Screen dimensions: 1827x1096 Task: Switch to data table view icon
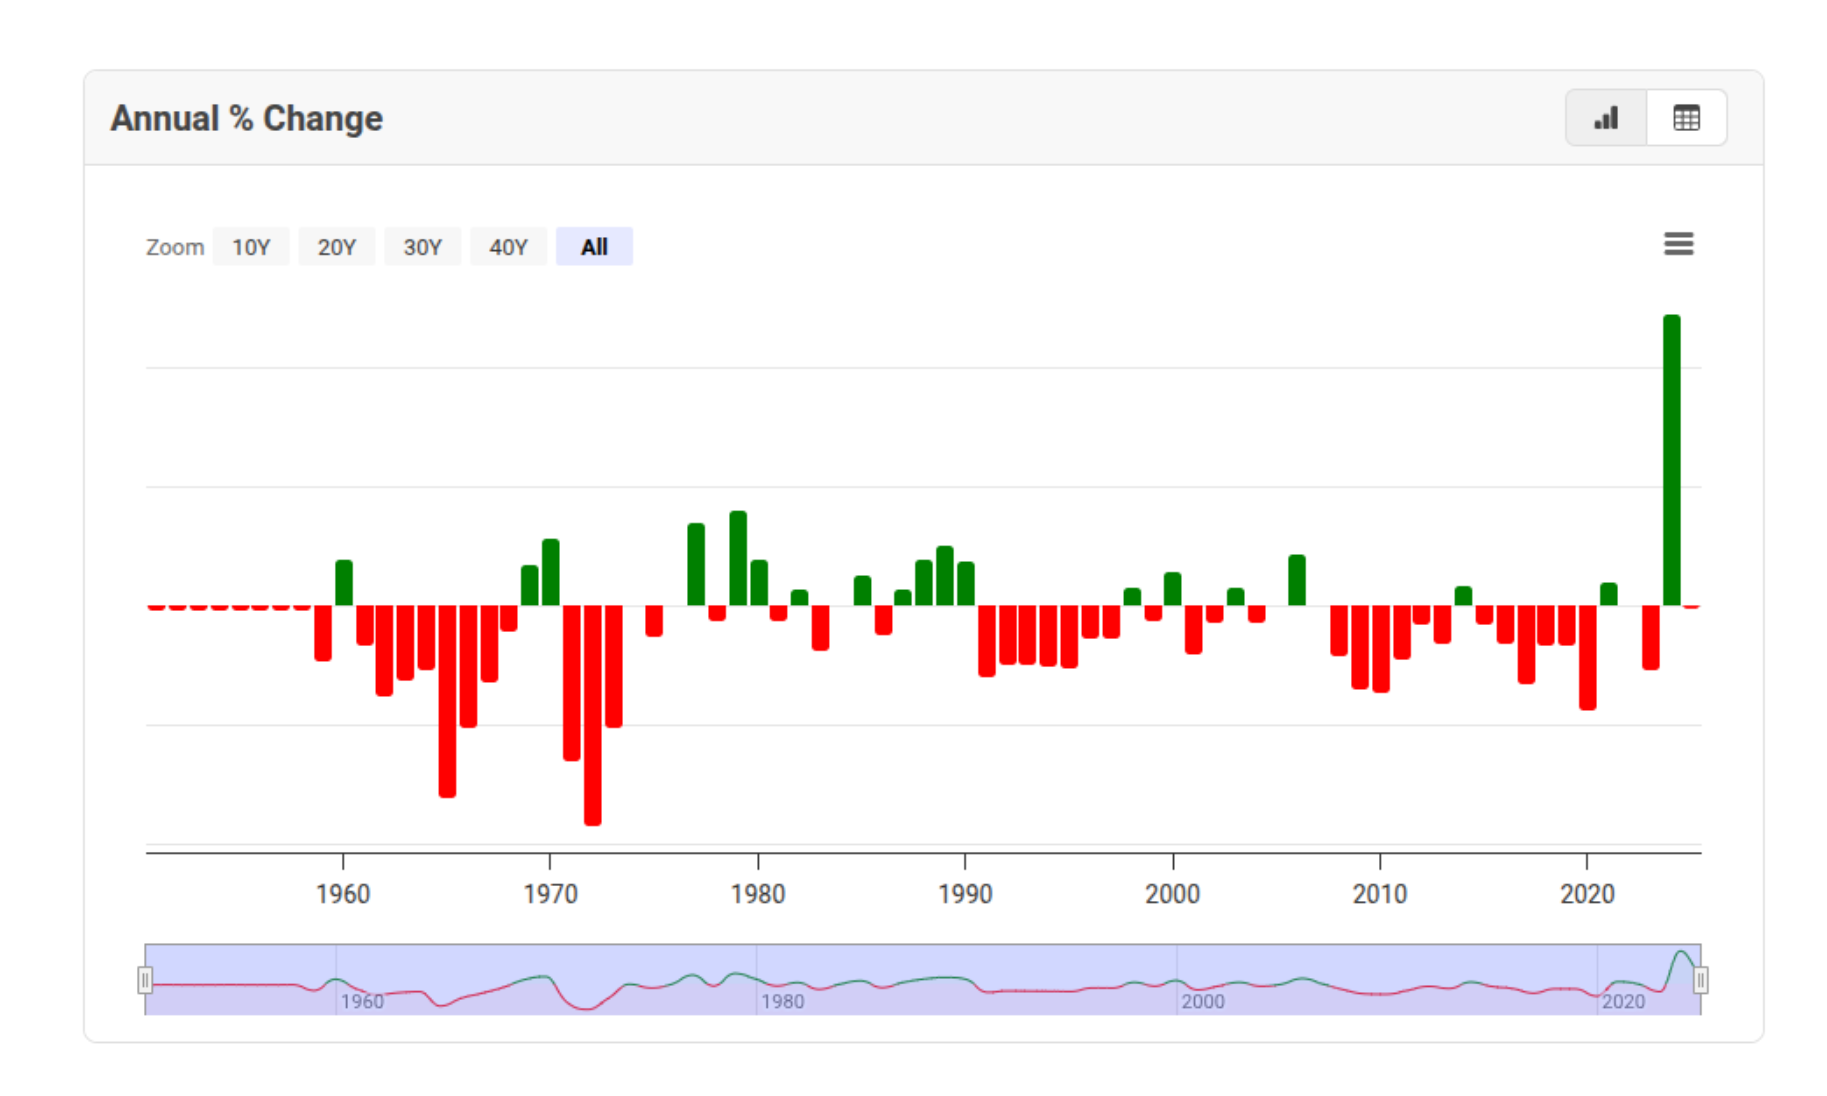pyautogui.click(x=1686, y=118)
